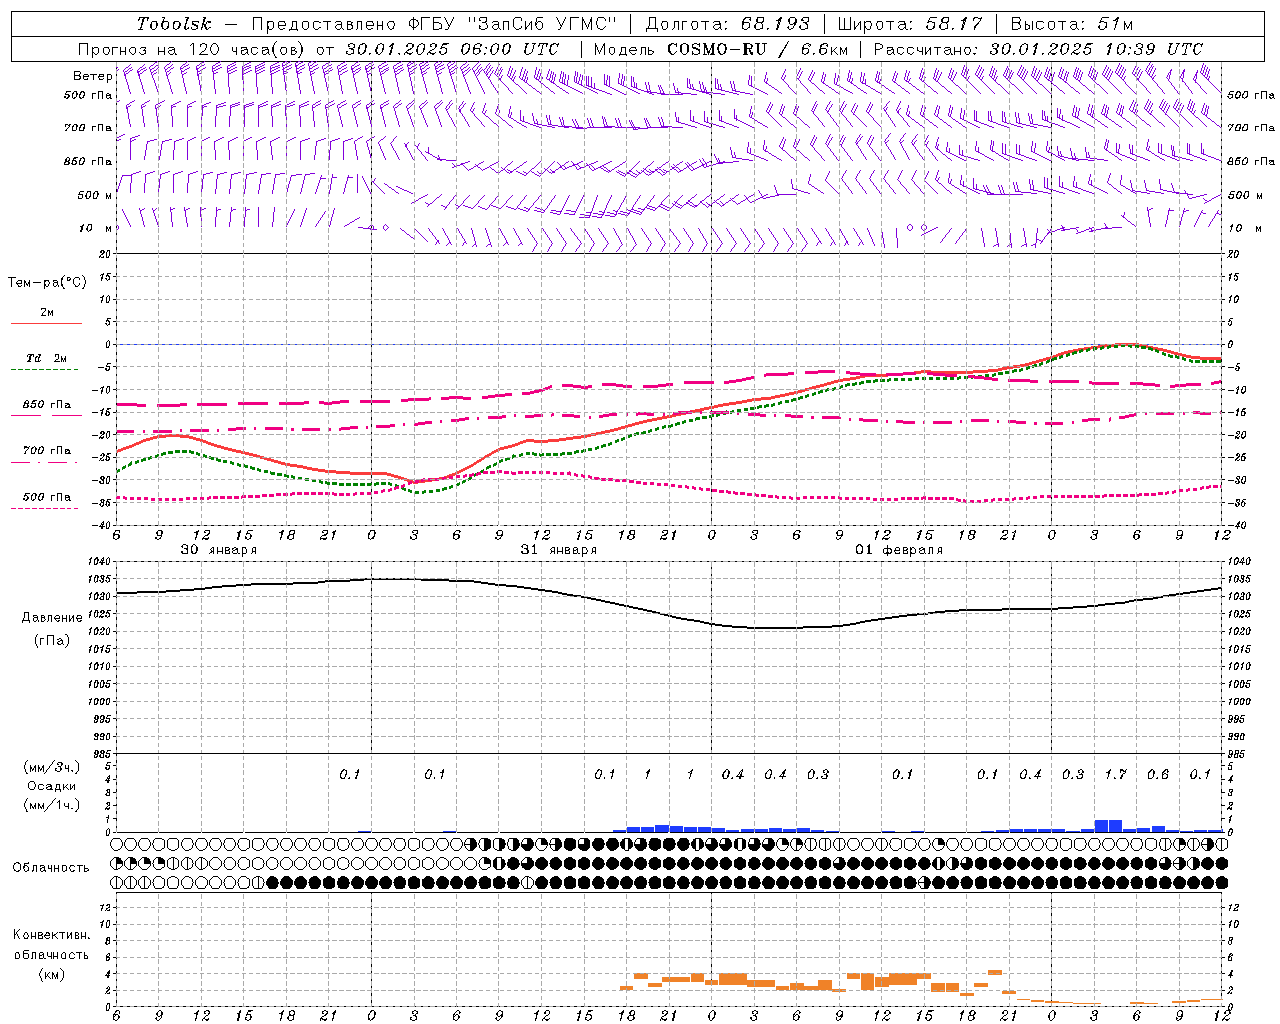
Task: Click the 850 гПа temperature legend entry
Action: coord(47,405)
